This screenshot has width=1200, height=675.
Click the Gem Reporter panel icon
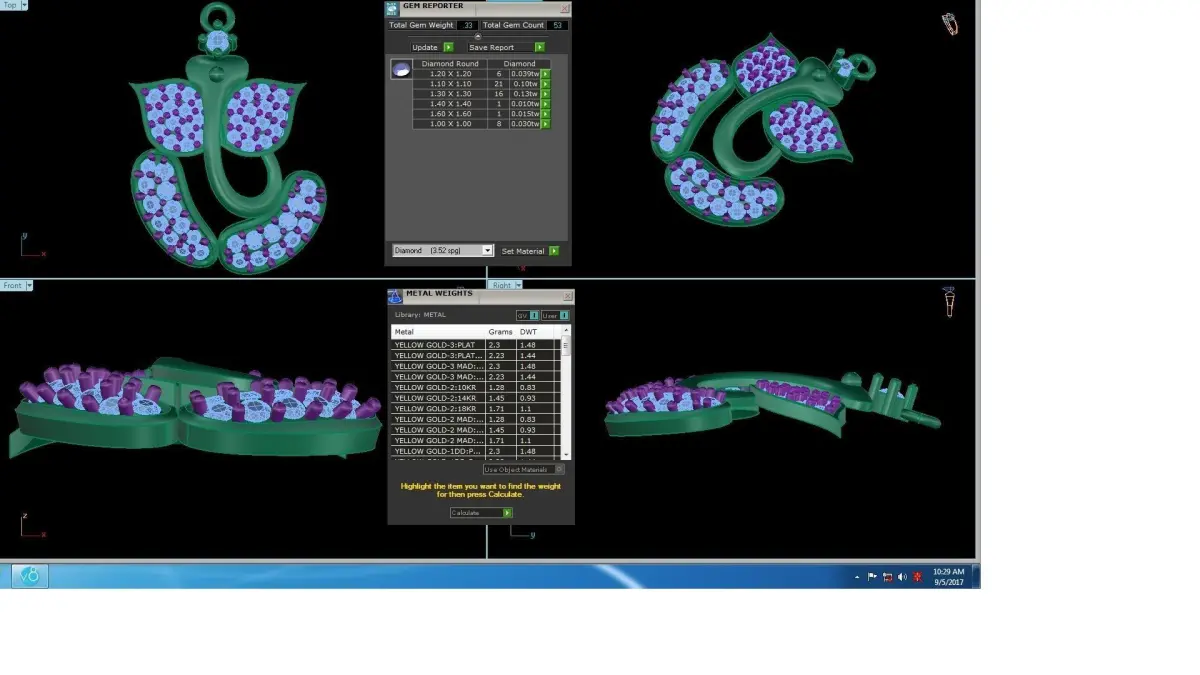tap(393, 8)
